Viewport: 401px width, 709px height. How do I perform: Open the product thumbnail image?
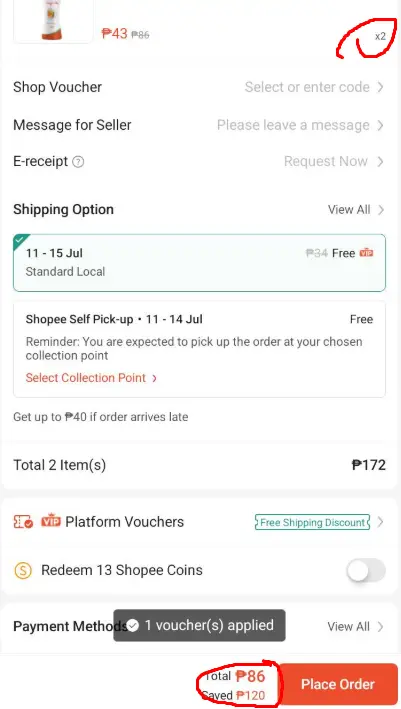pos(53,21)
